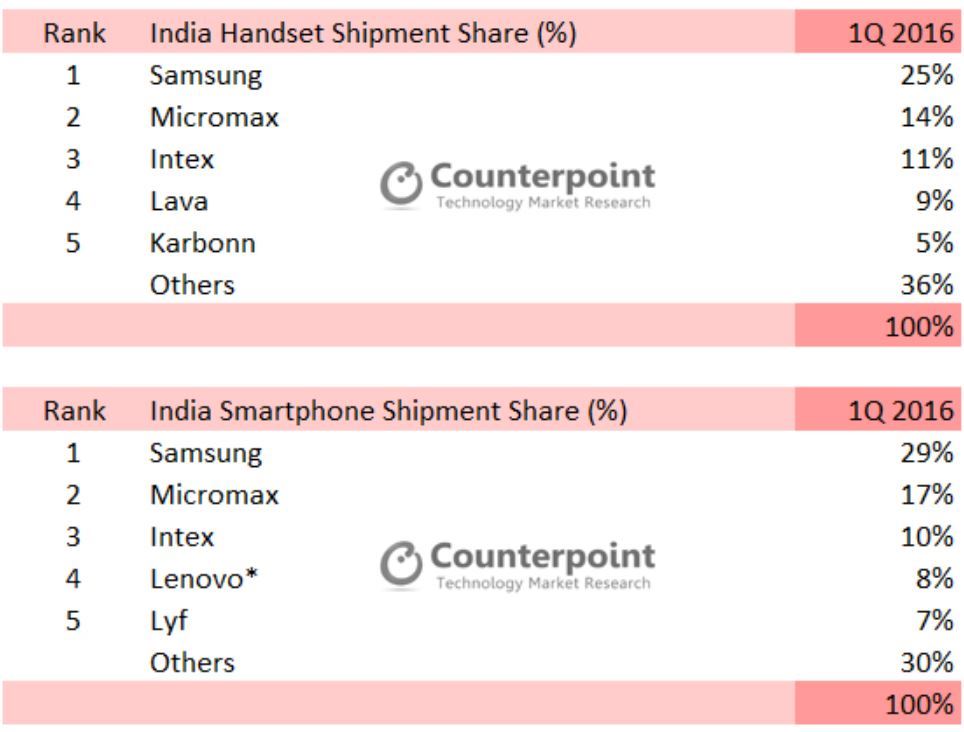964x732 pixels.
Task: Click the Rank header of the handset table
Action: pyautogui.click(x=73, y=33)
